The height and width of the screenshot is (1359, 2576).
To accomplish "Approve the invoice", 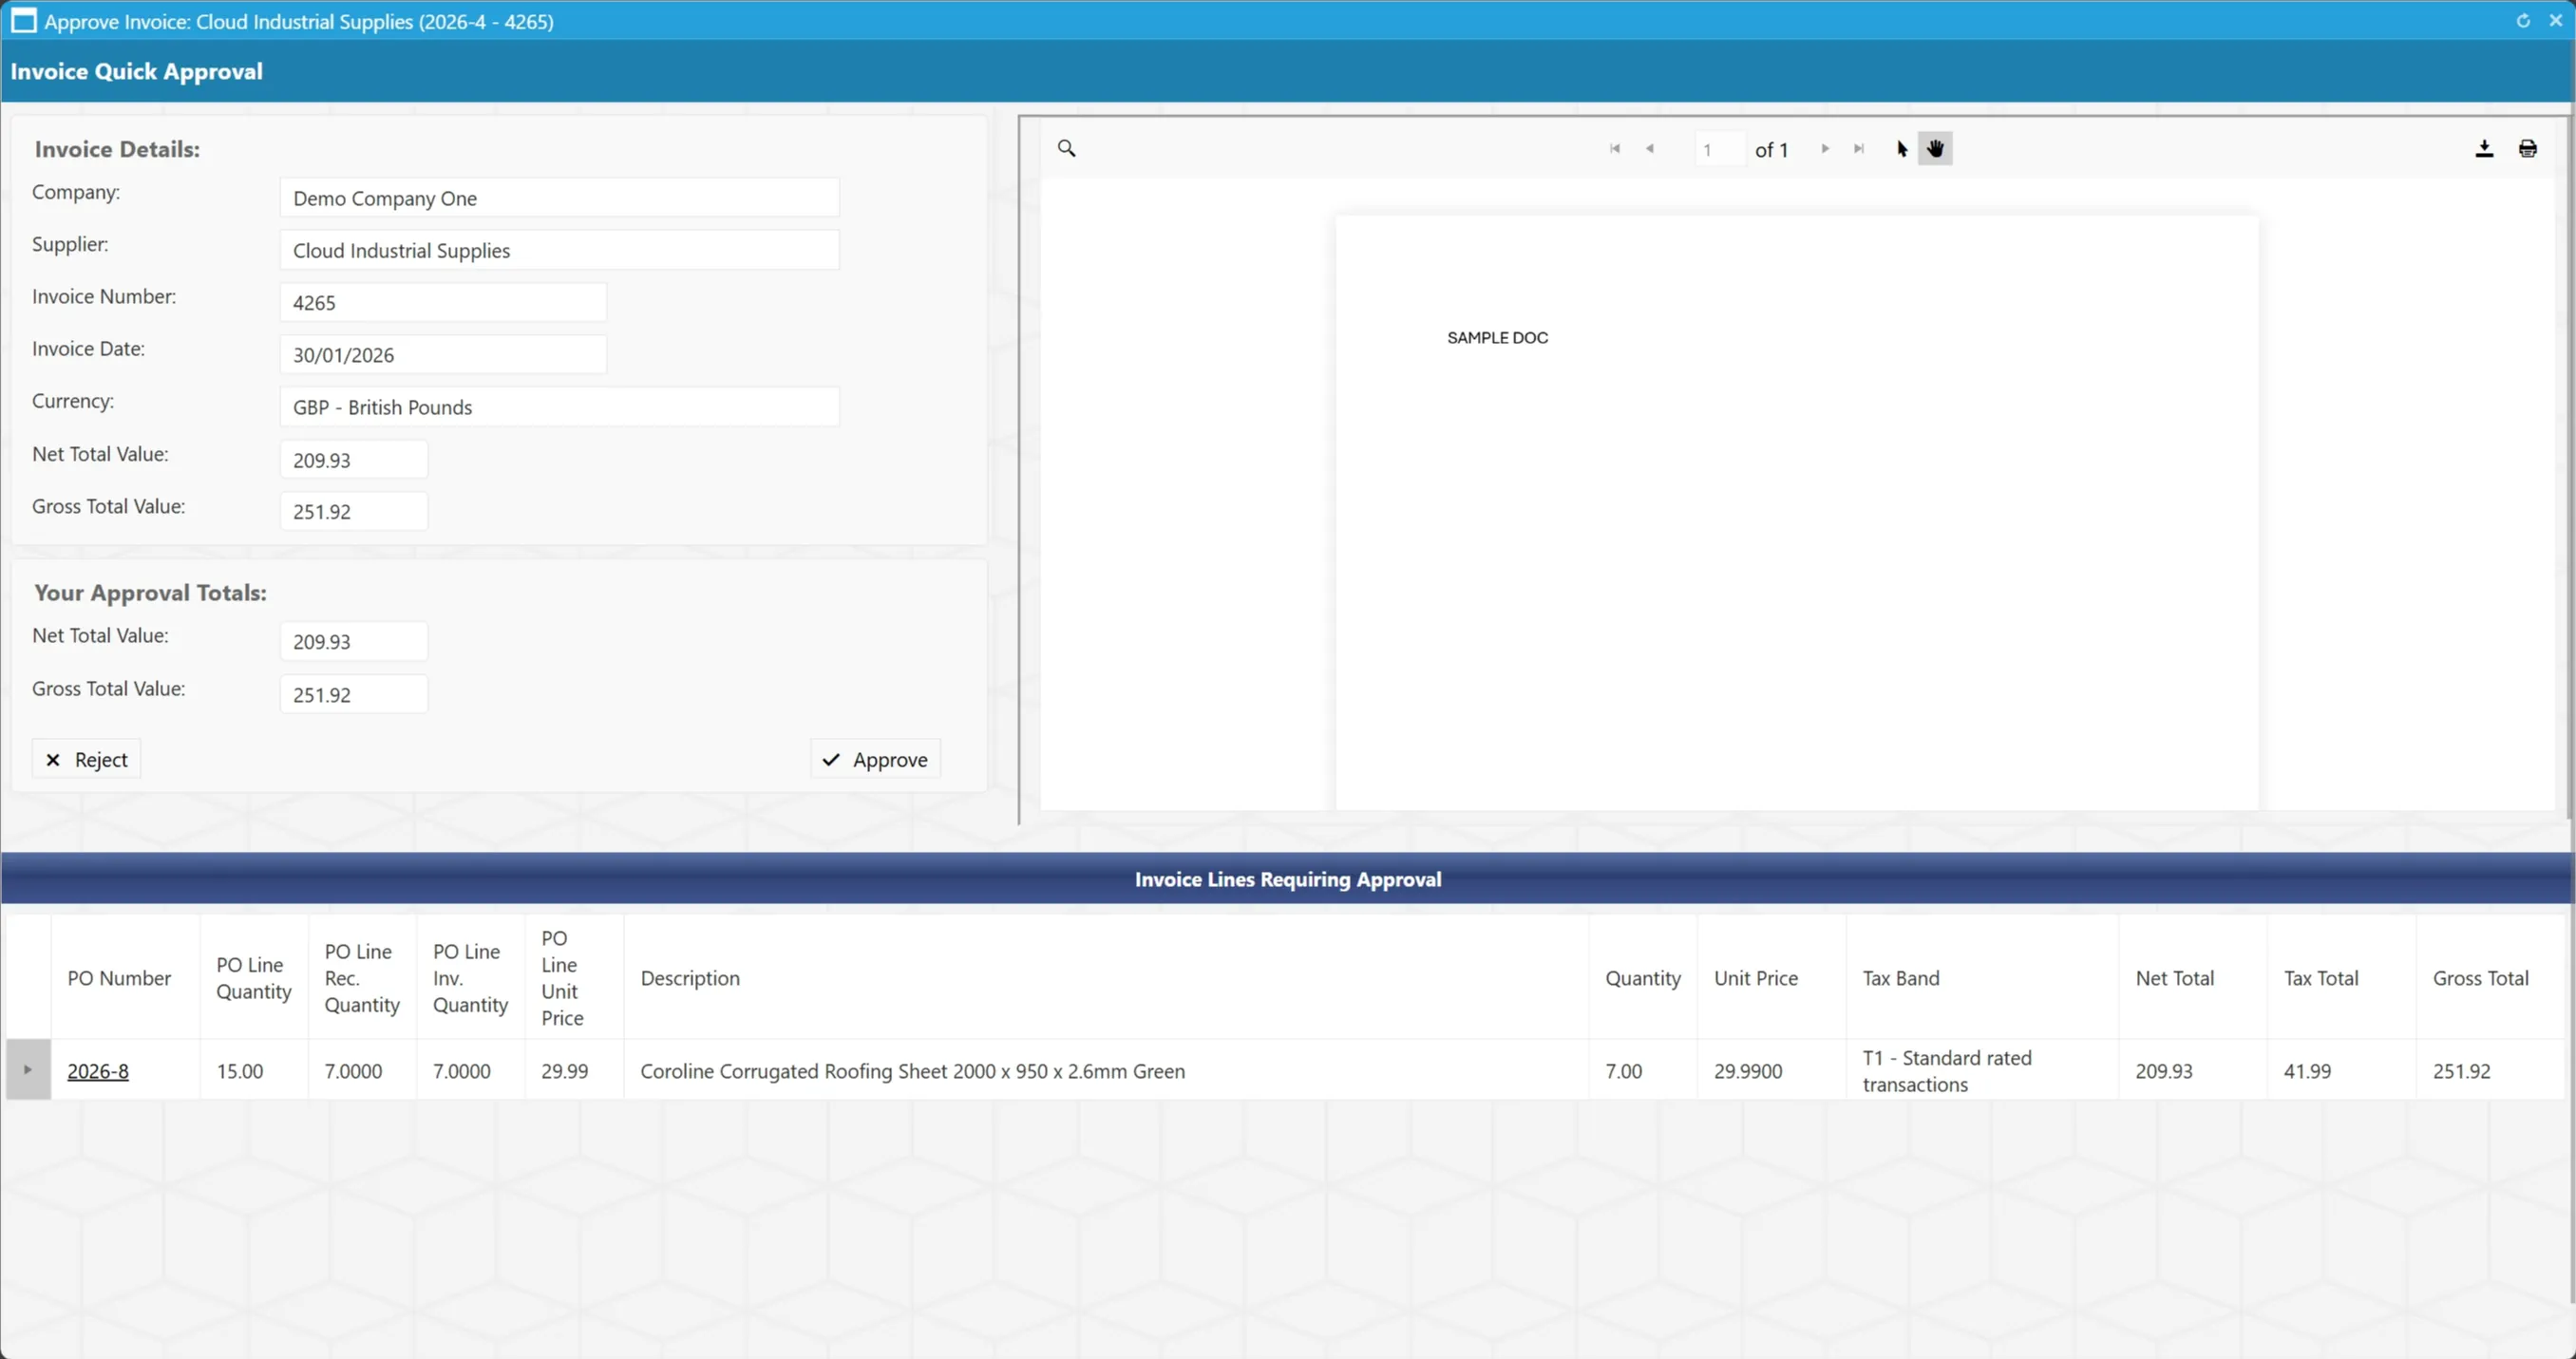I will 875,759.
